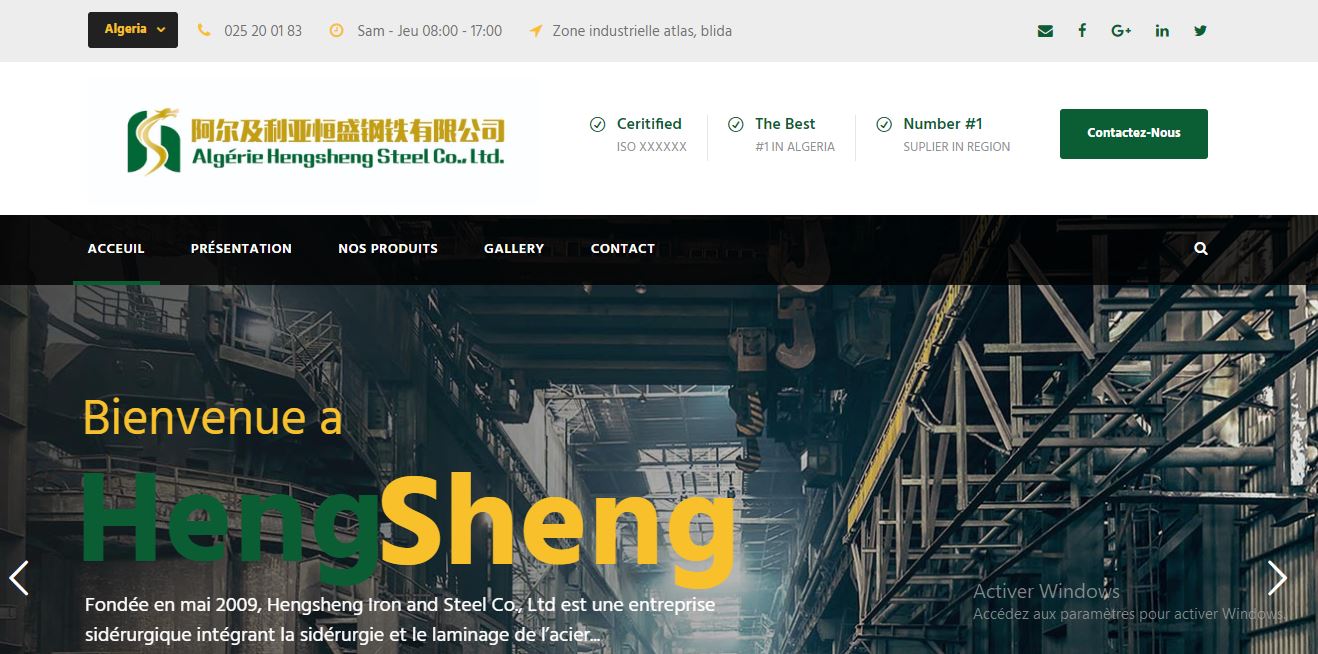
Task: Click the location arrow icon near Zone industrielle
Action: (x=536, y=31)
